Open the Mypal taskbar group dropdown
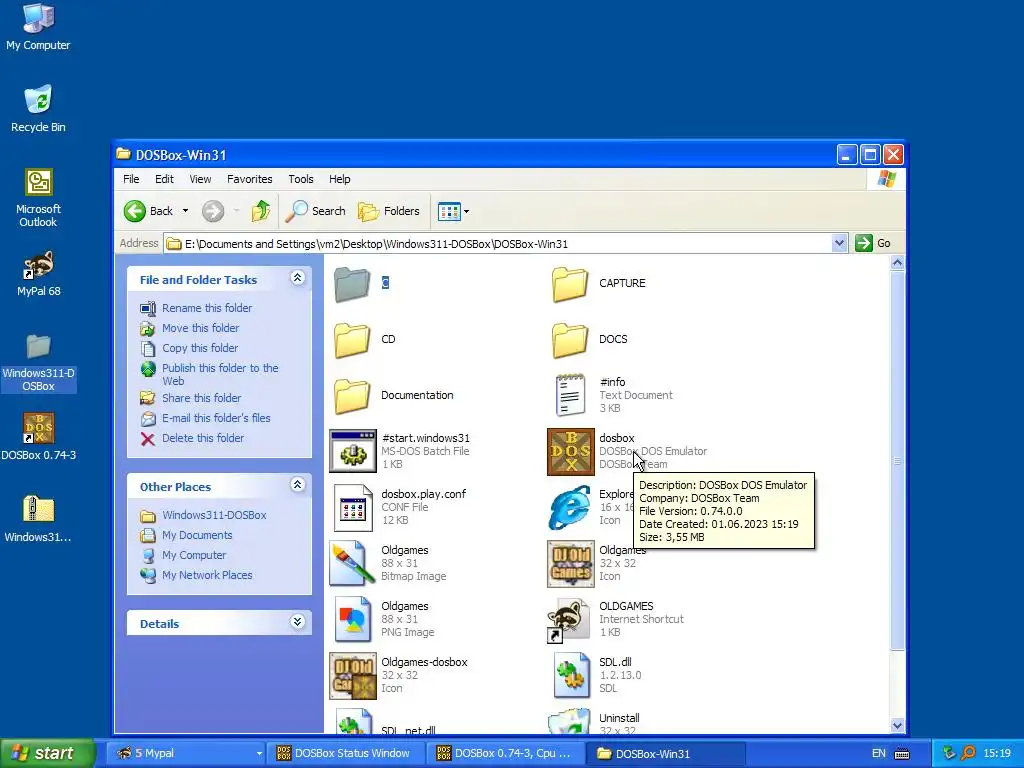 (x=259, y=754)
